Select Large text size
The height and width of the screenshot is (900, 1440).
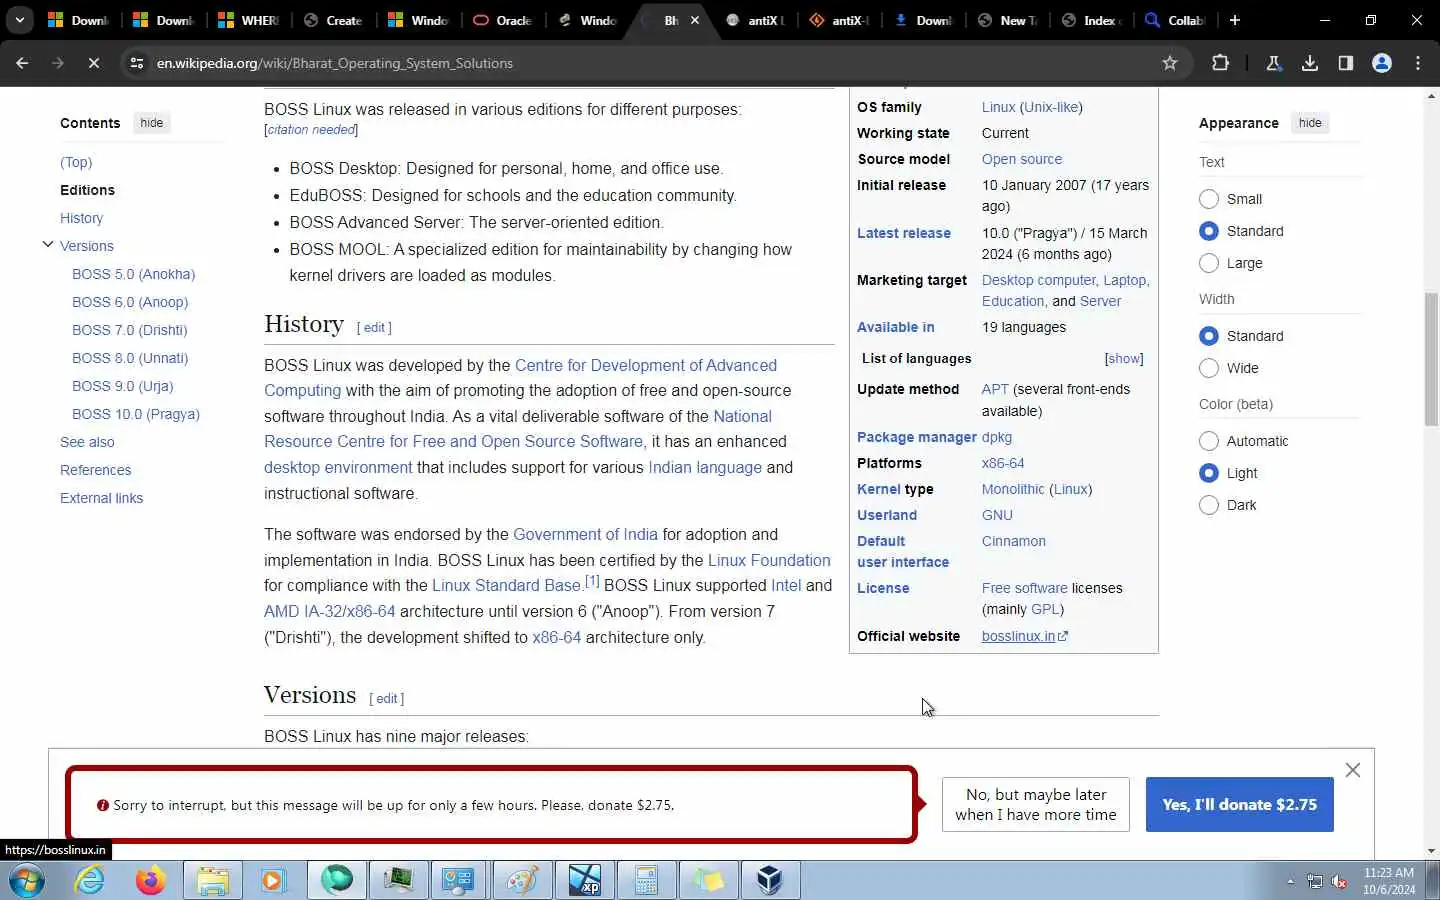click(1209, 263)
